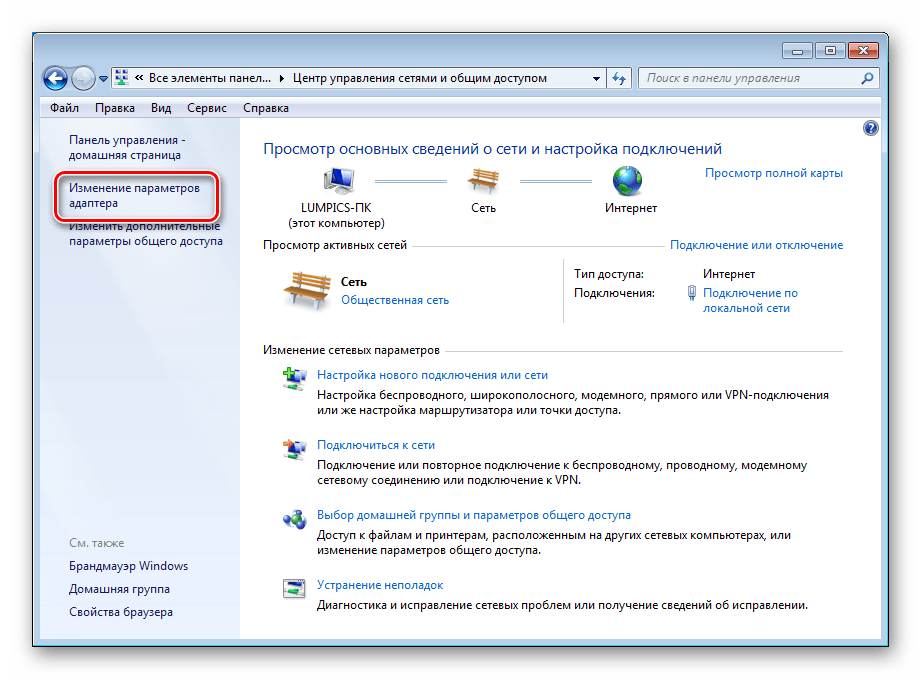
Task: Open Домашняя группа sidebar link
Action: pos(119,589)
